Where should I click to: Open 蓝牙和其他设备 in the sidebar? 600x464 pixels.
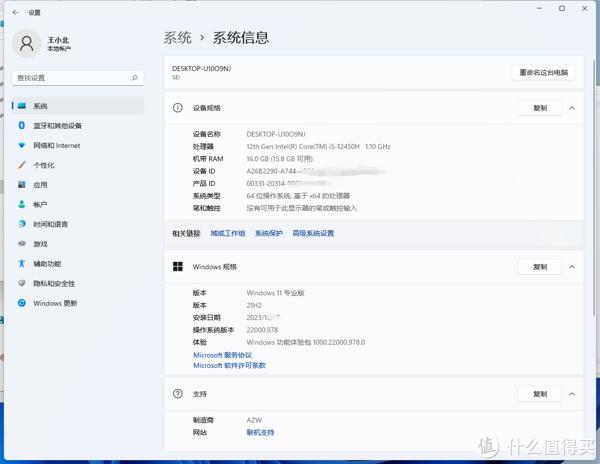78,125
